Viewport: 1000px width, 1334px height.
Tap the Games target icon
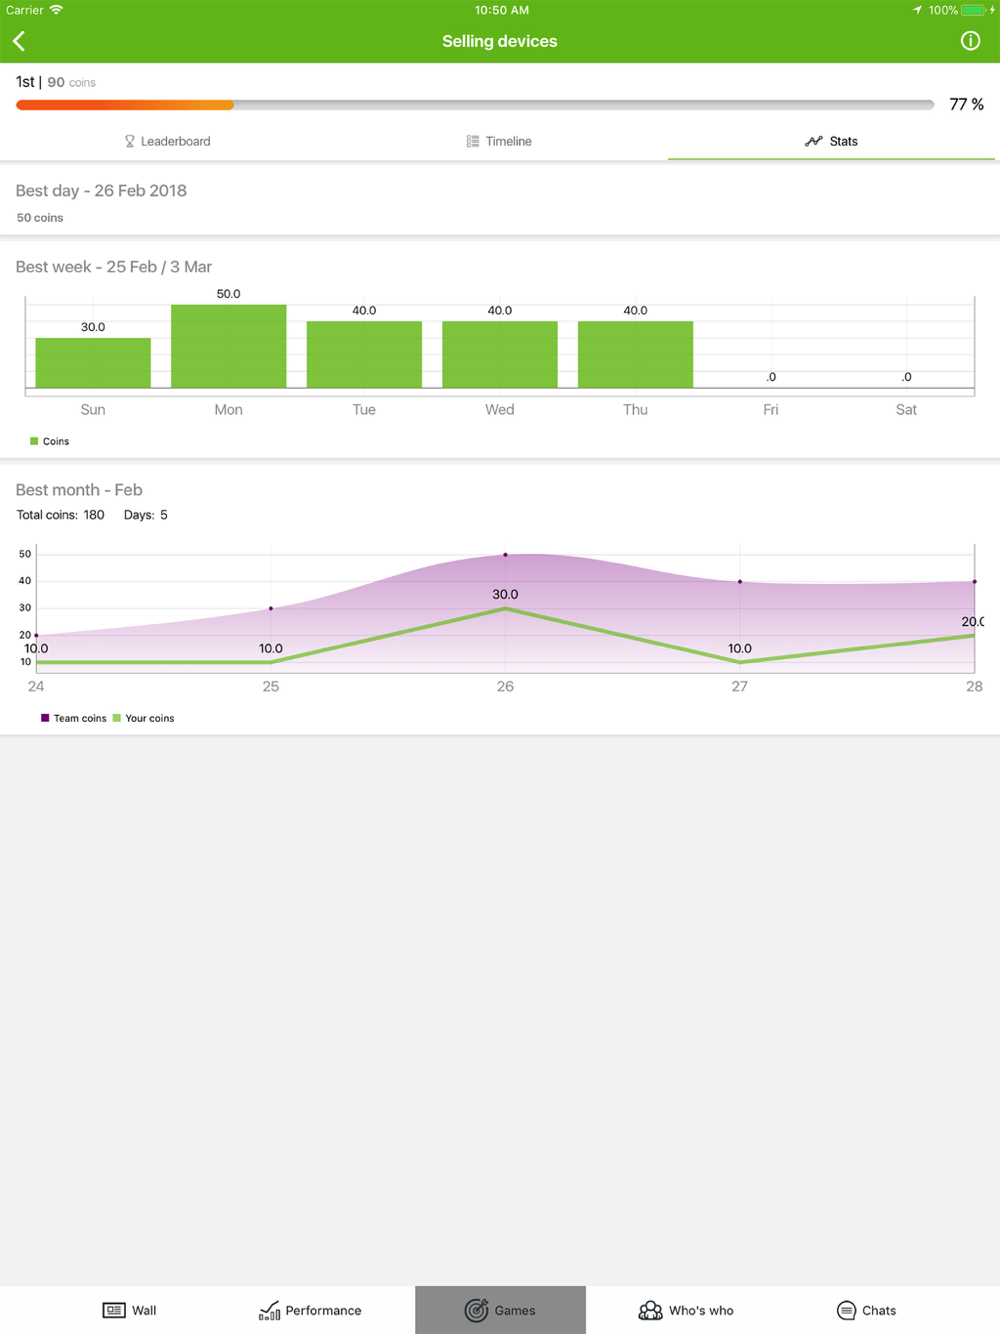pos(476,1310)
